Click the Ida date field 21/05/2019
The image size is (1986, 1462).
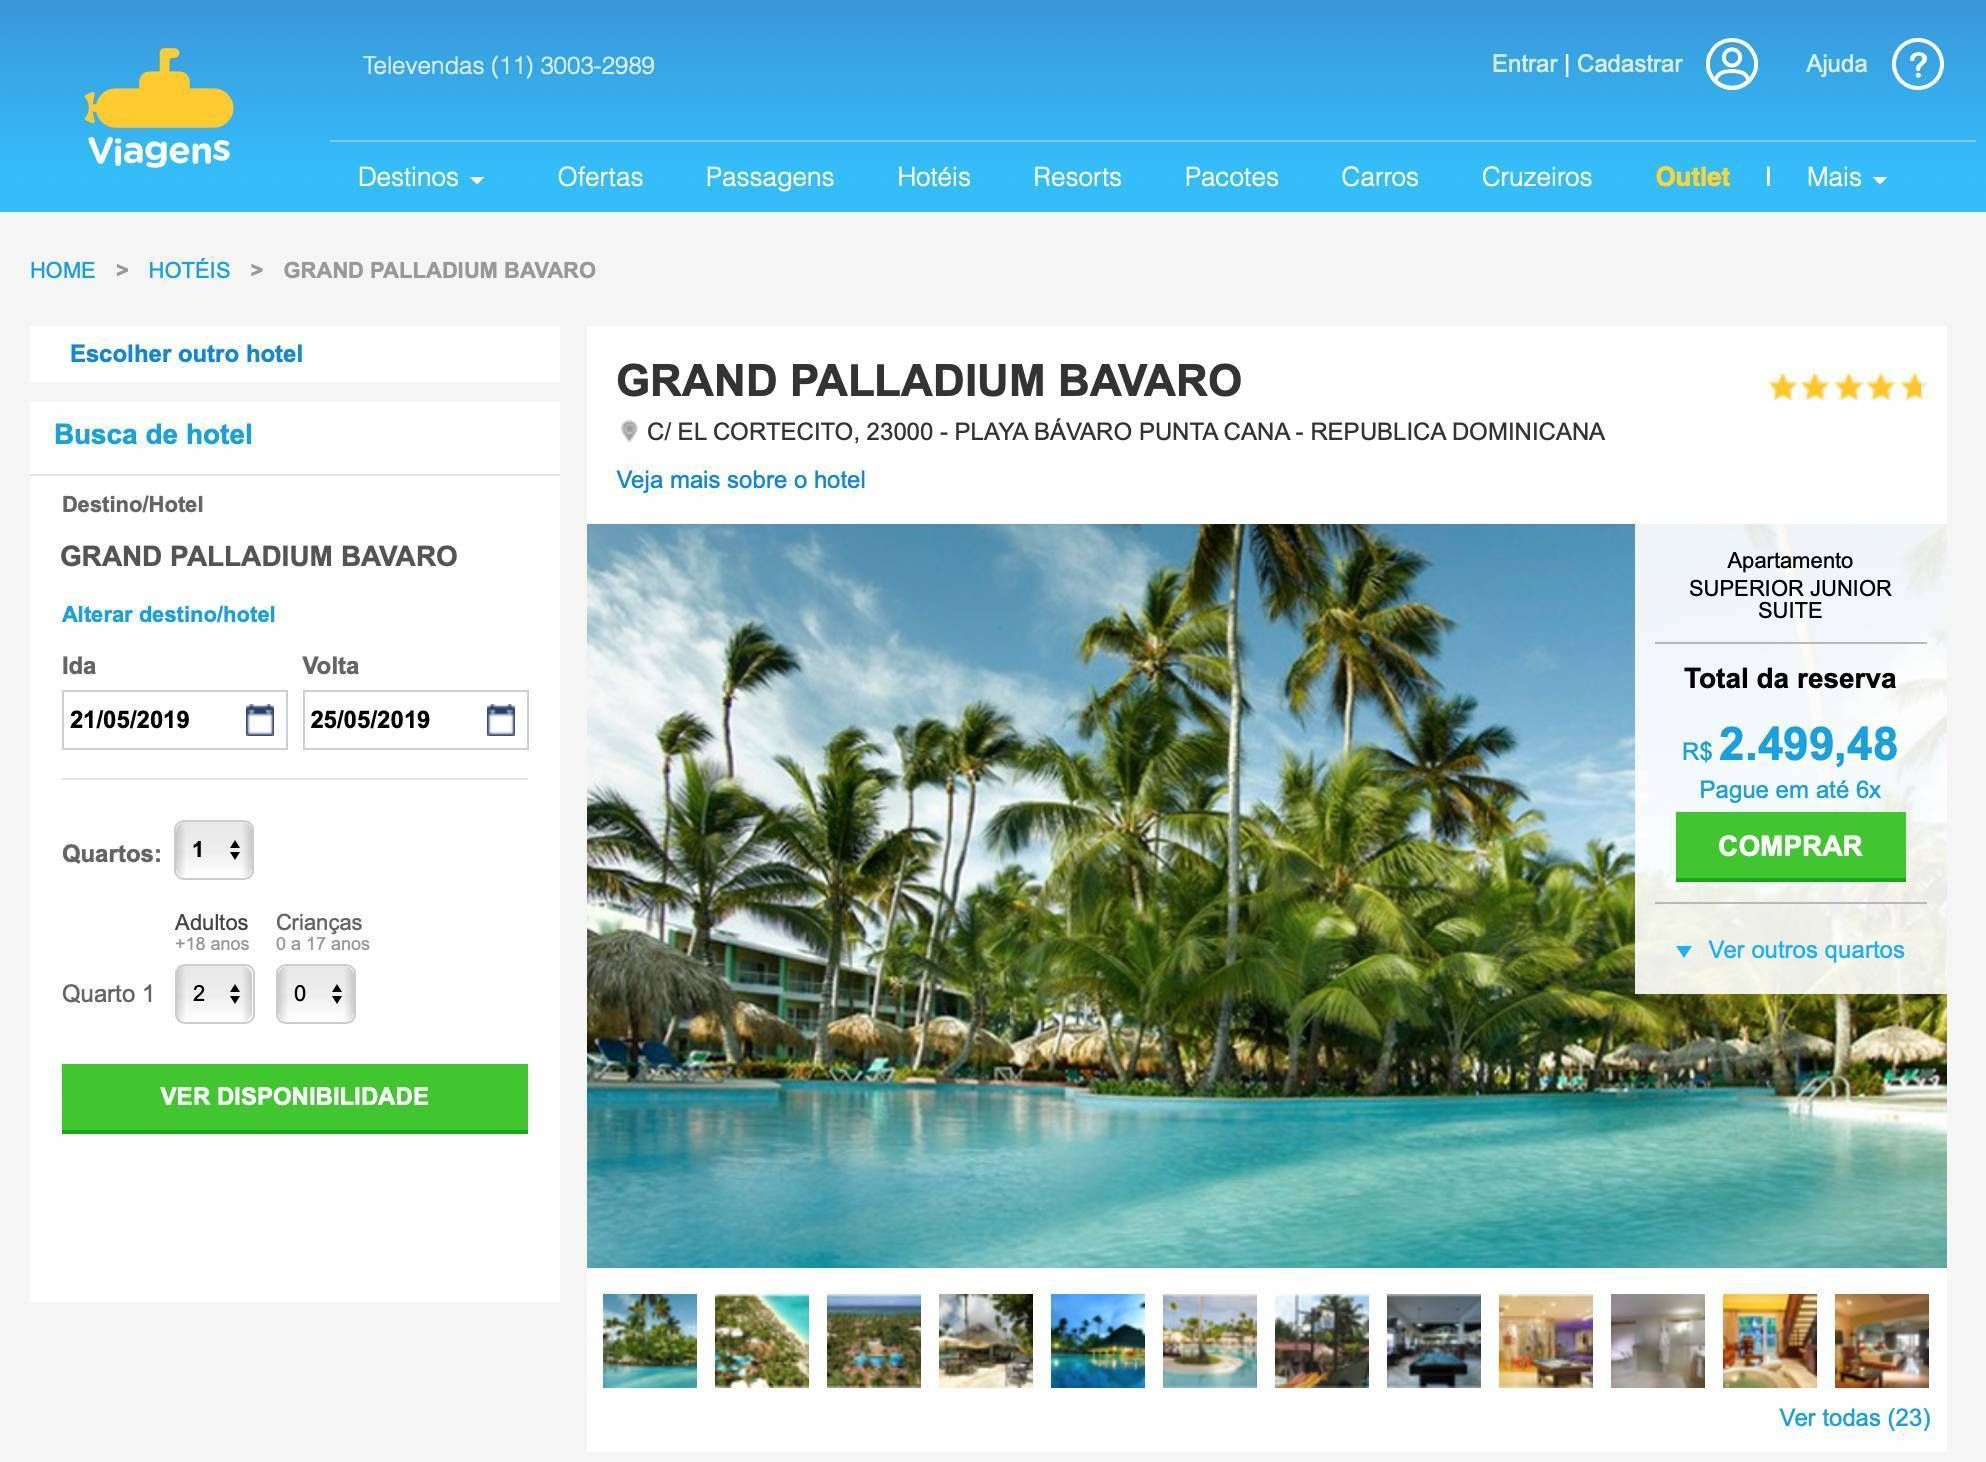pos(175,720)
